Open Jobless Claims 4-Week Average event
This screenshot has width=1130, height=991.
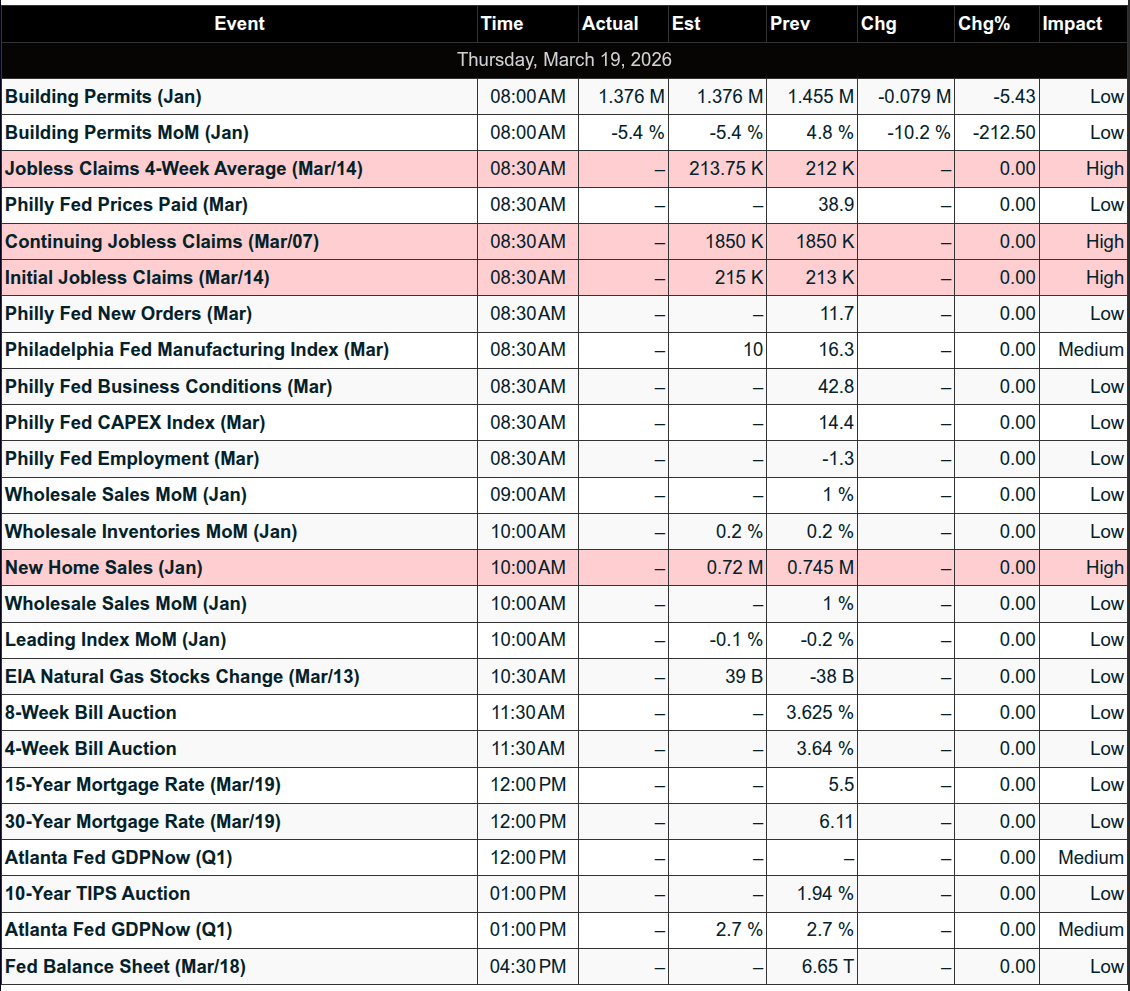click(184, 169)
